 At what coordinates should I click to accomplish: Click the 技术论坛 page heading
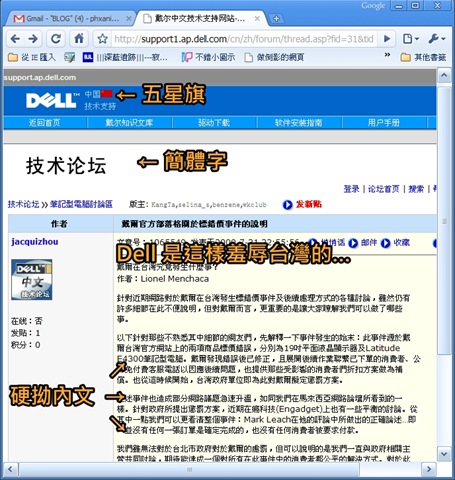tap(66, 166)
